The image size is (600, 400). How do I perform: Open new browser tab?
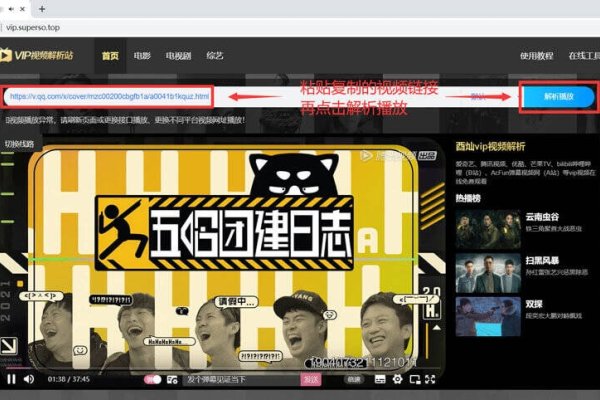pos(42,9)
